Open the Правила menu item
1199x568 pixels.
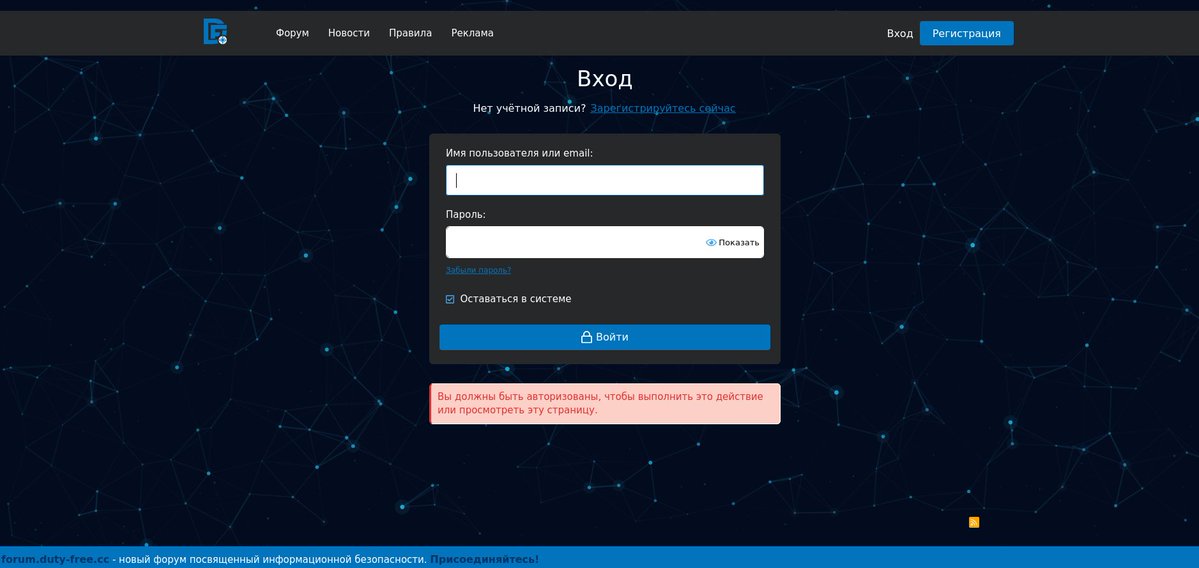pos(410,33)
